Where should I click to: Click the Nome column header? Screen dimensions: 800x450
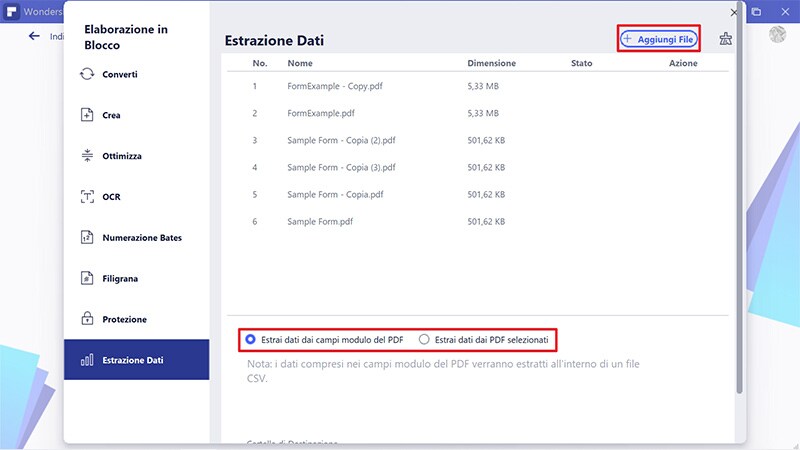(300, 63)
